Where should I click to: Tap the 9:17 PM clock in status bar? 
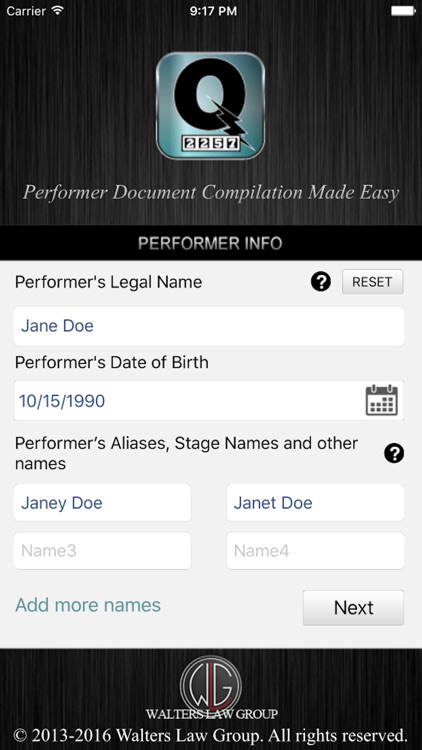tap(213, 11)
